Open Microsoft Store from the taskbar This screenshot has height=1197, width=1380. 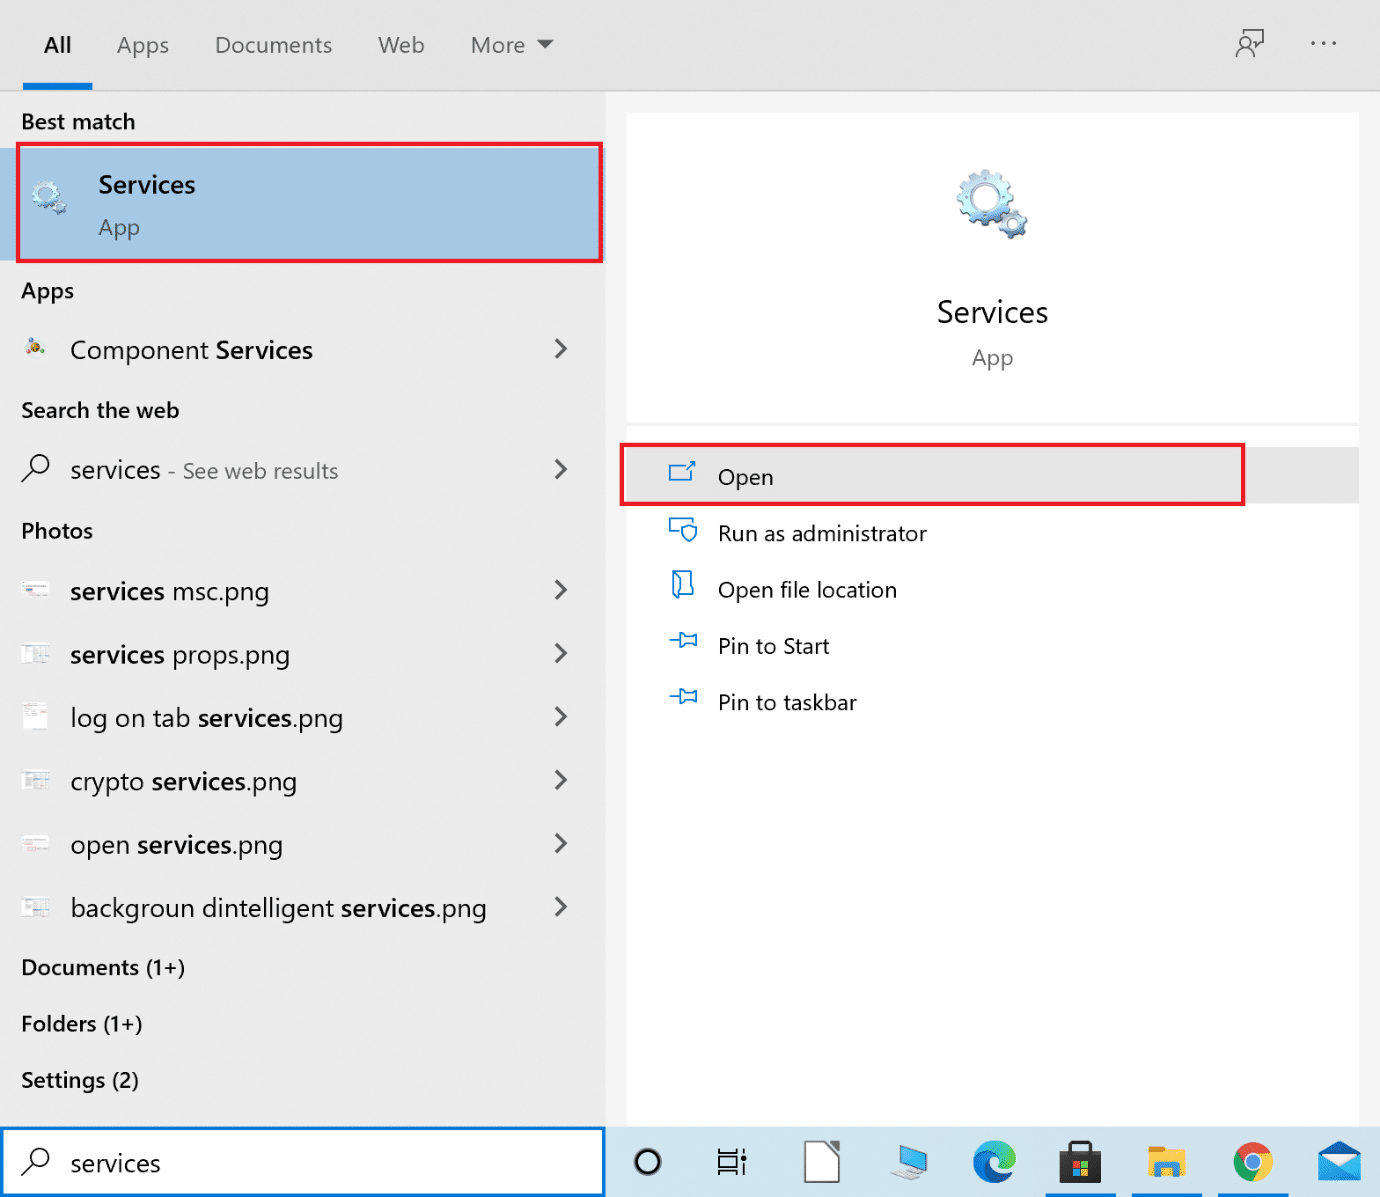pos(1080,1161)
